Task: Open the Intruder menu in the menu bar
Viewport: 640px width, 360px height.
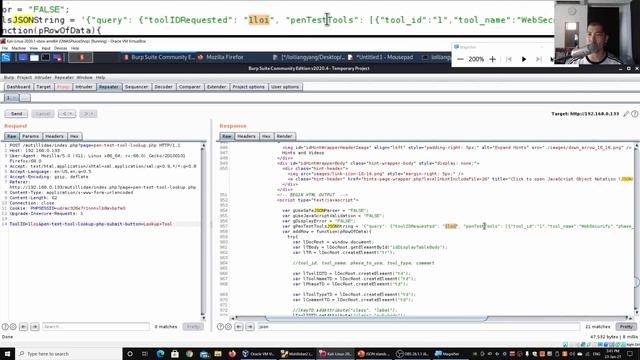Action: 43,77
